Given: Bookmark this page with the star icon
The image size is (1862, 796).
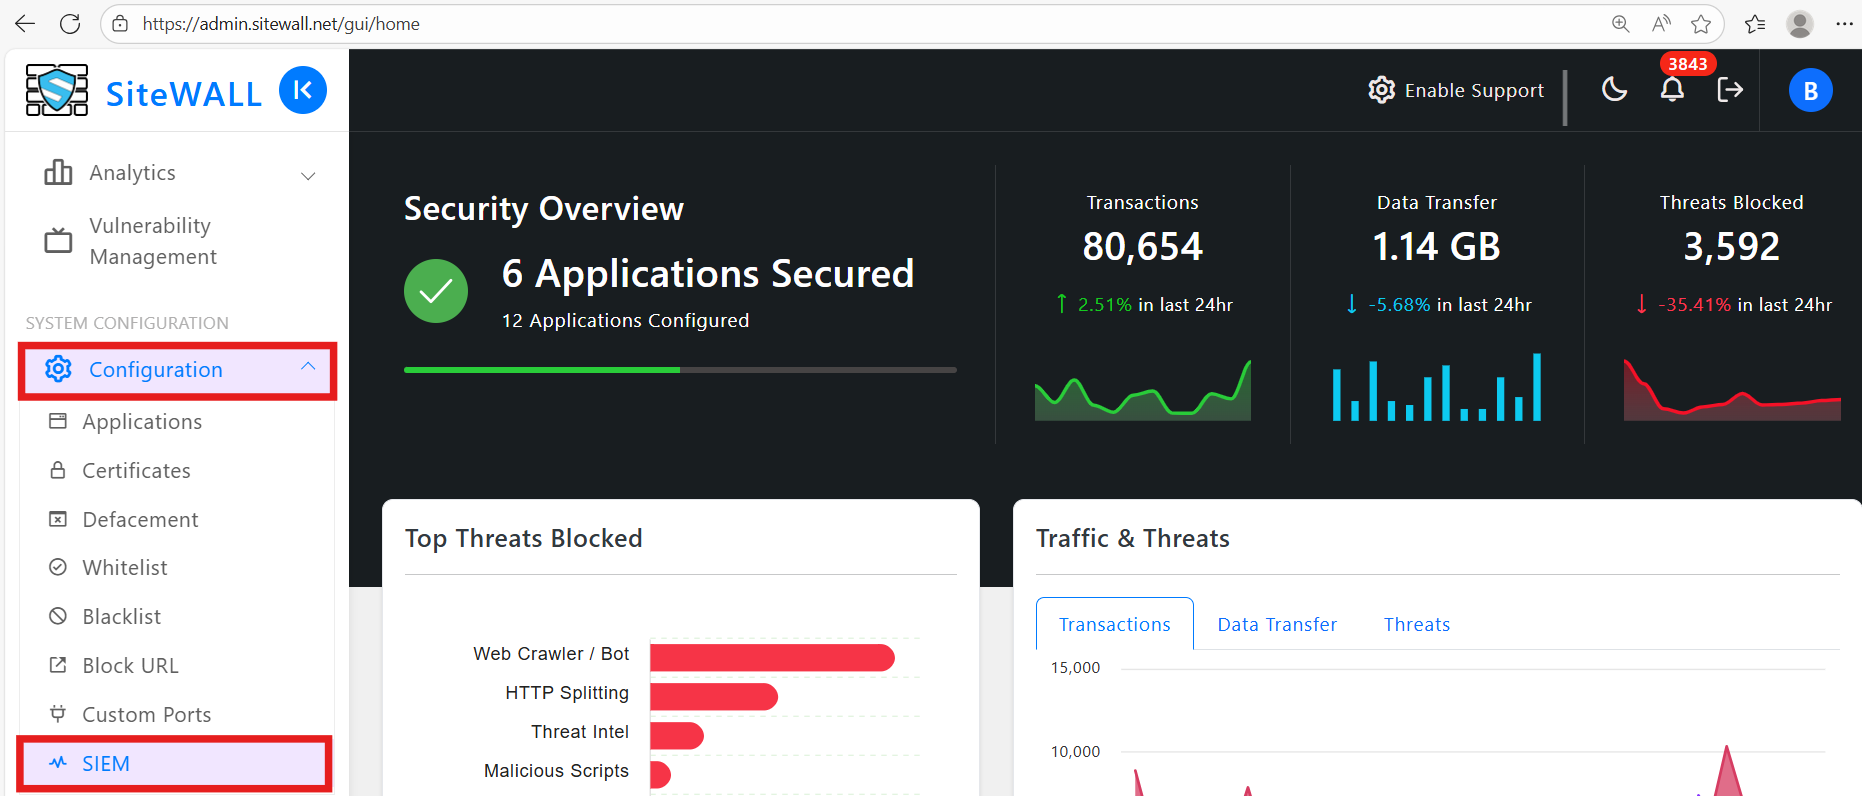Looking at the screenshot, I should (x=1701, y=24).
